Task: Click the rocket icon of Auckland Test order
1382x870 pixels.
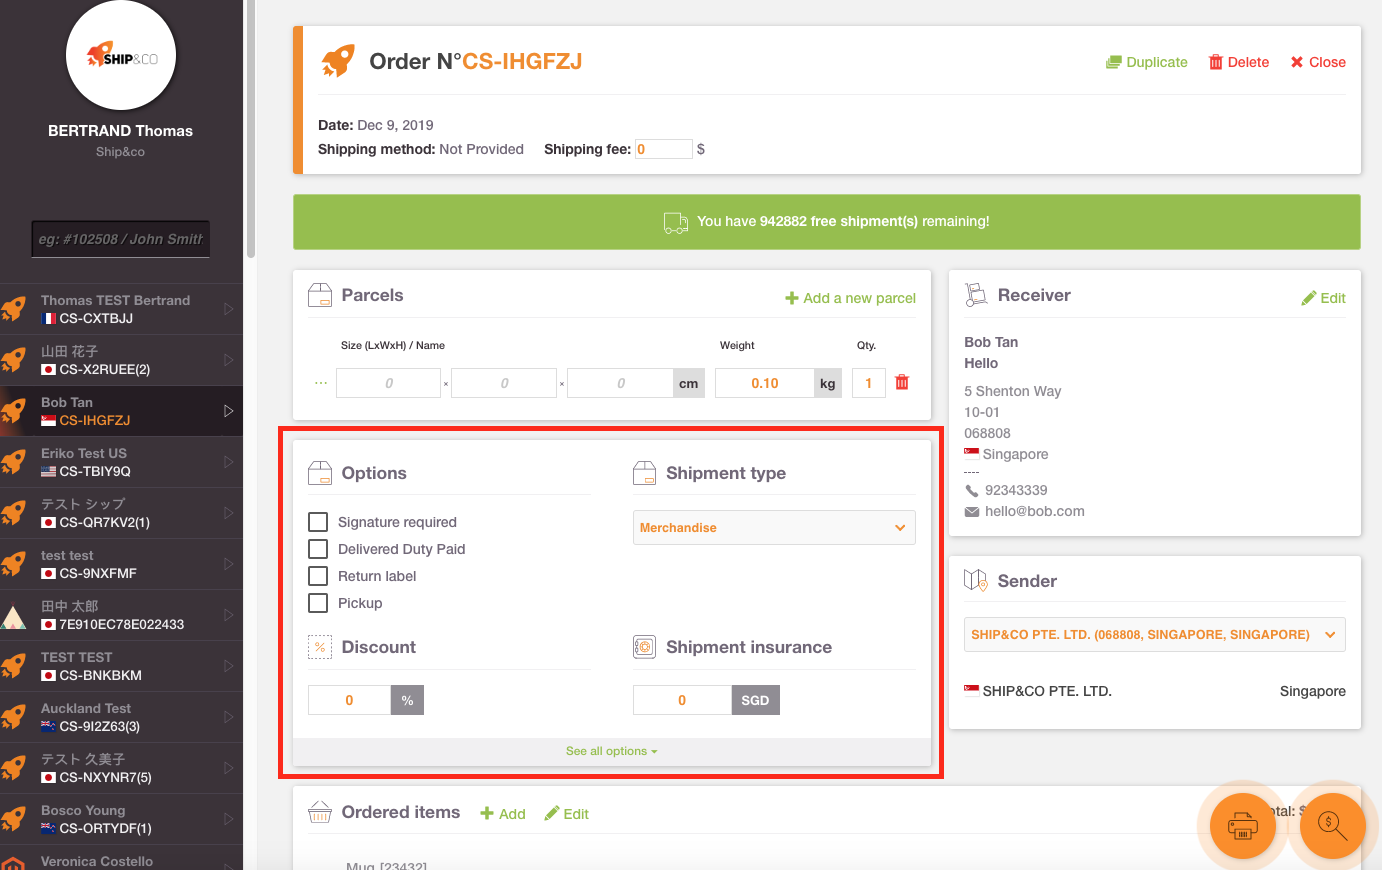Action: click(x=14, y=717)
